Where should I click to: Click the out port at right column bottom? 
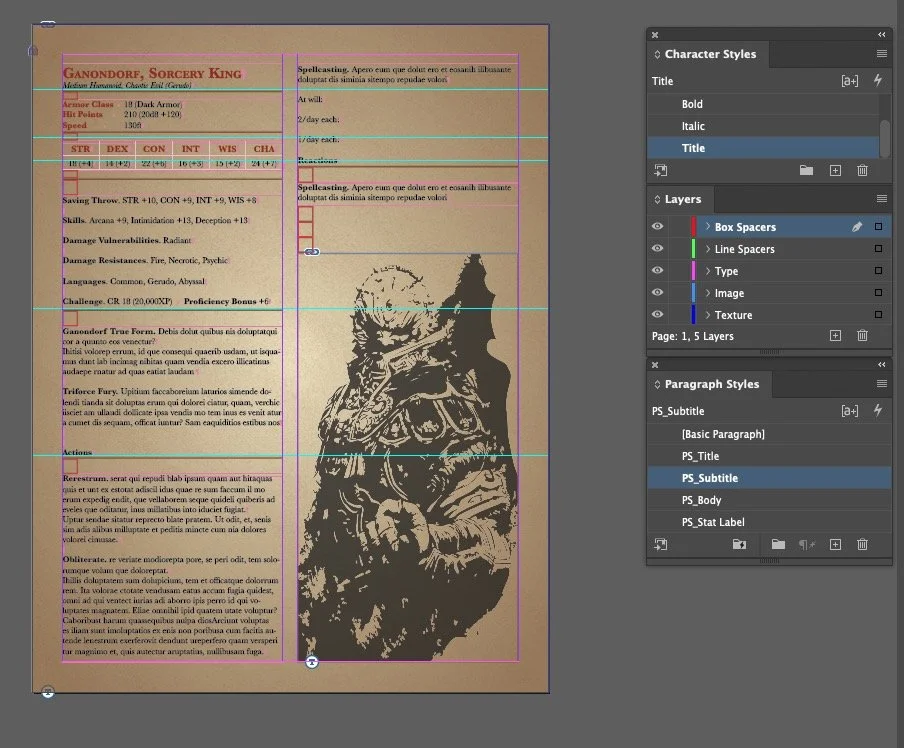click(x=312, y=662)
